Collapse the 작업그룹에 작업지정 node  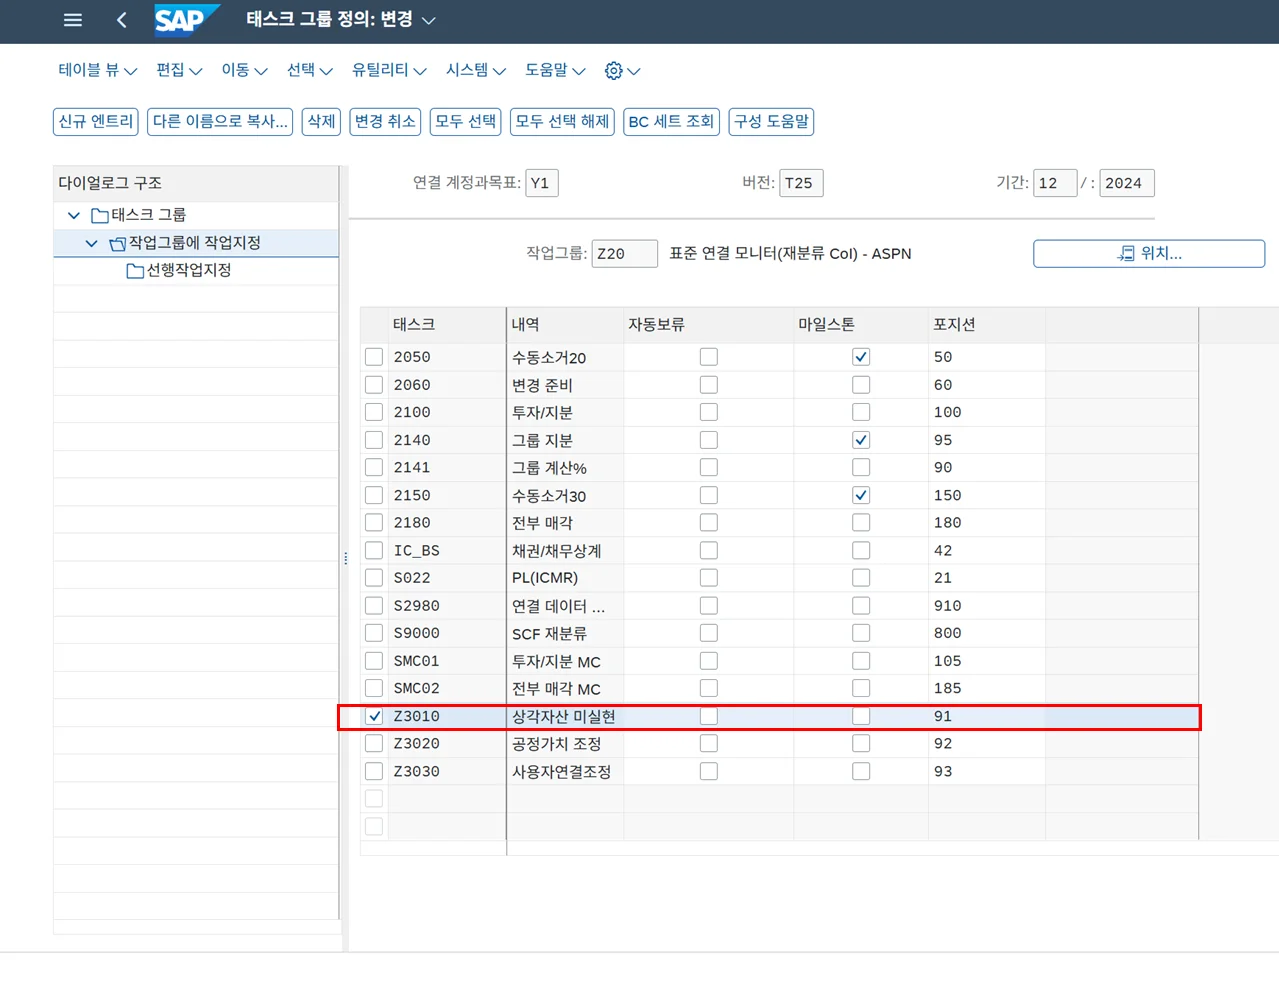[92, 243]
